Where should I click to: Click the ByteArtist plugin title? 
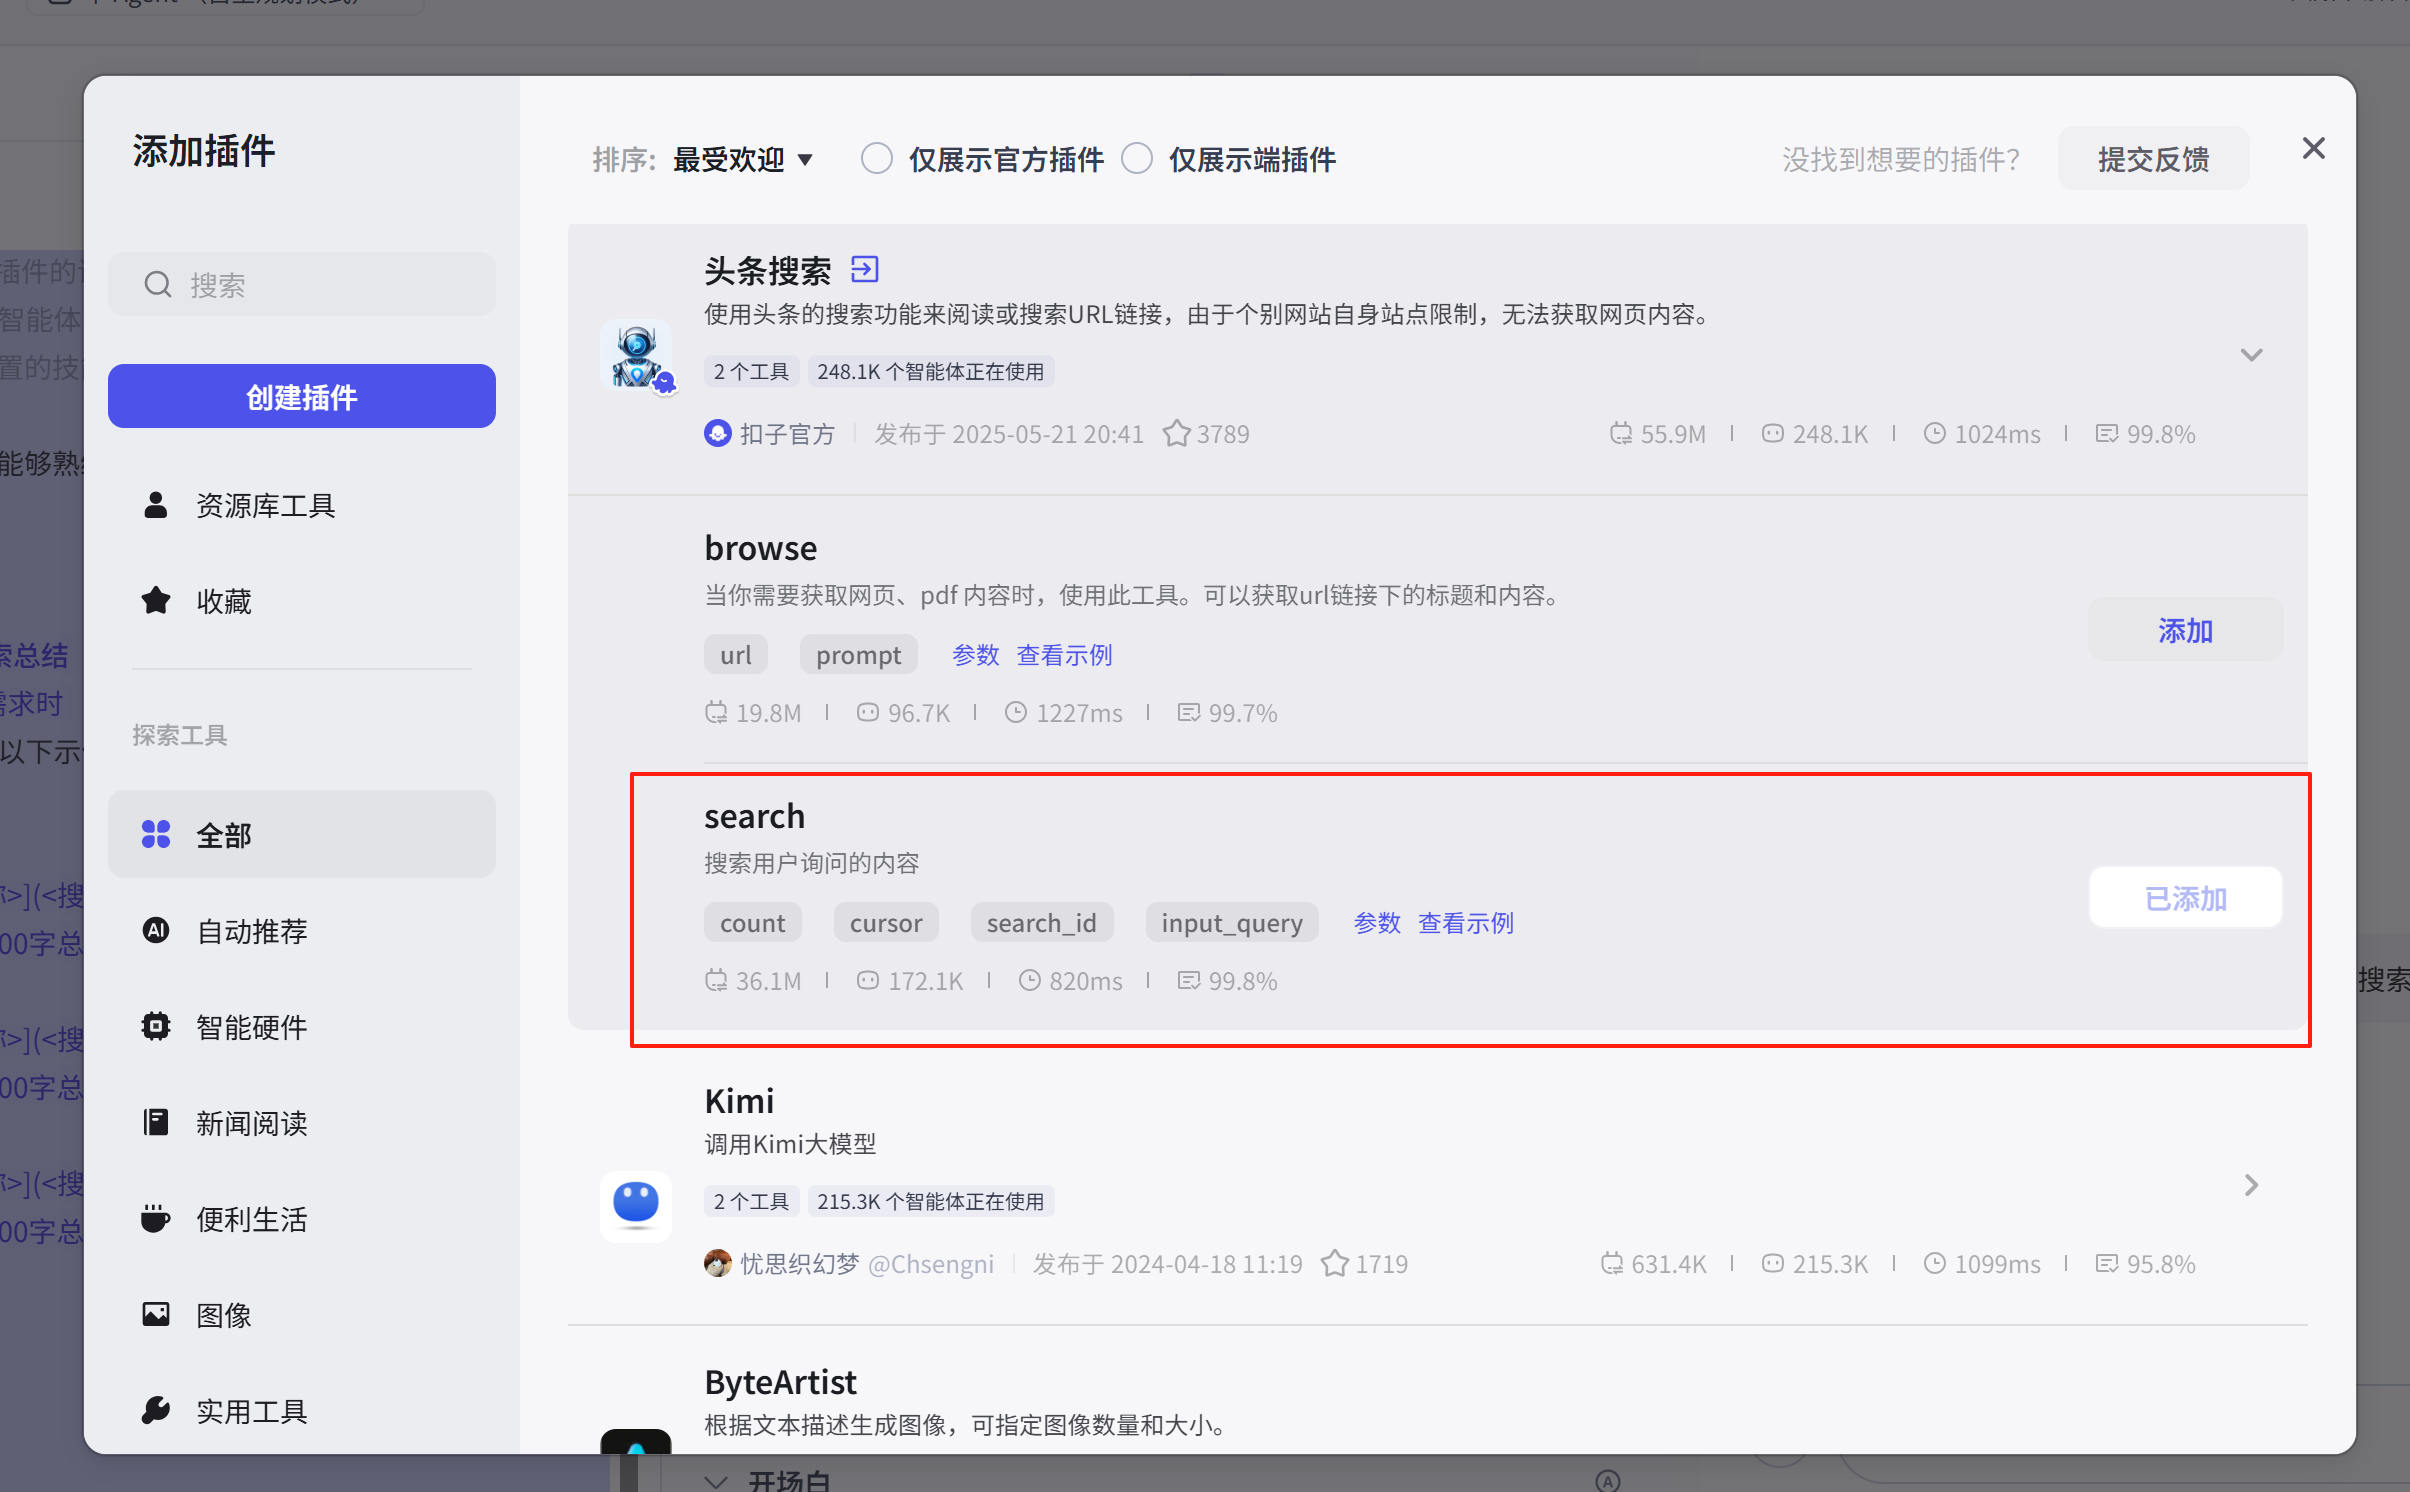click(781, 1382)
